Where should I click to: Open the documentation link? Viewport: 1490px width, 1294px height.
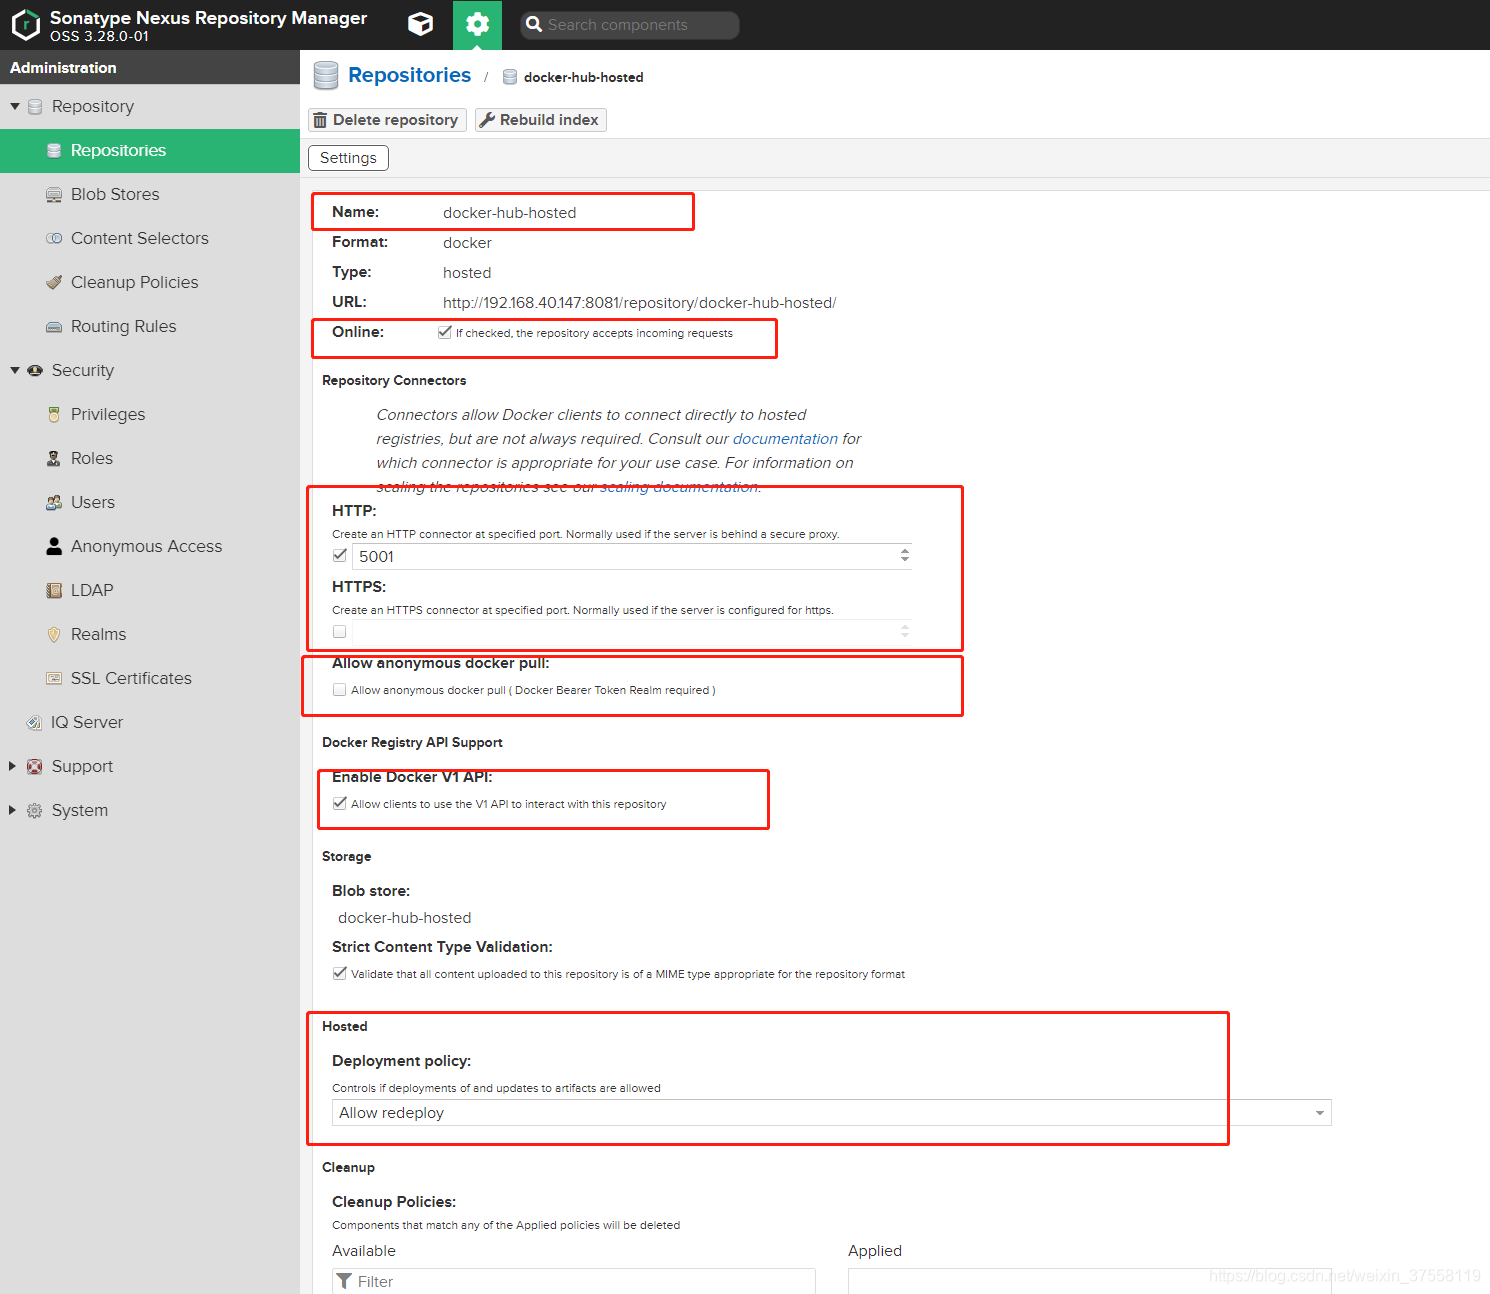coord(785,439)
